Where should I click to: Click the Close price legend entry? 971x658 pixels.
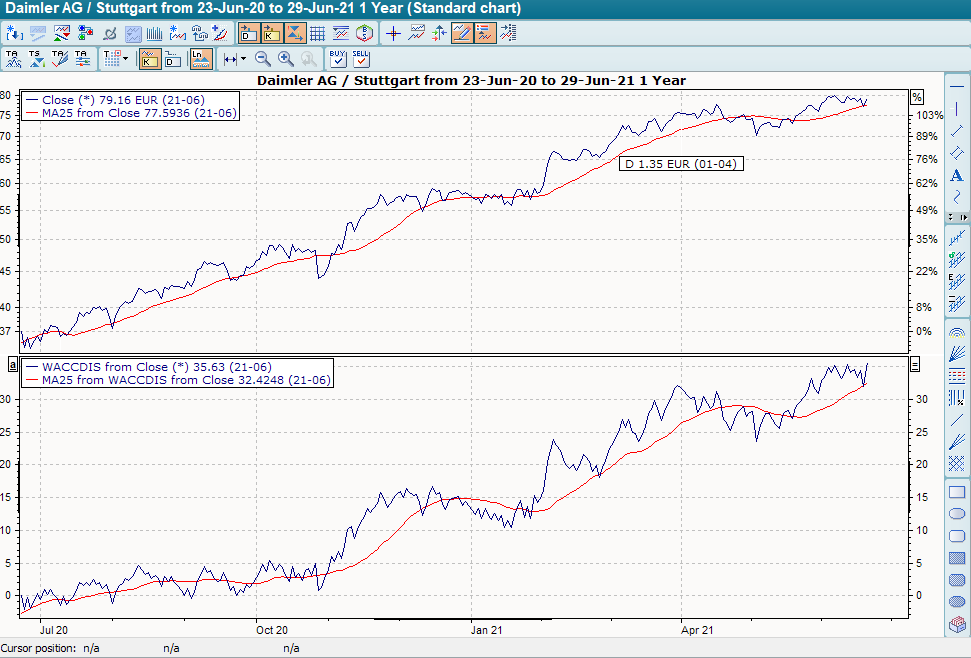130,99
